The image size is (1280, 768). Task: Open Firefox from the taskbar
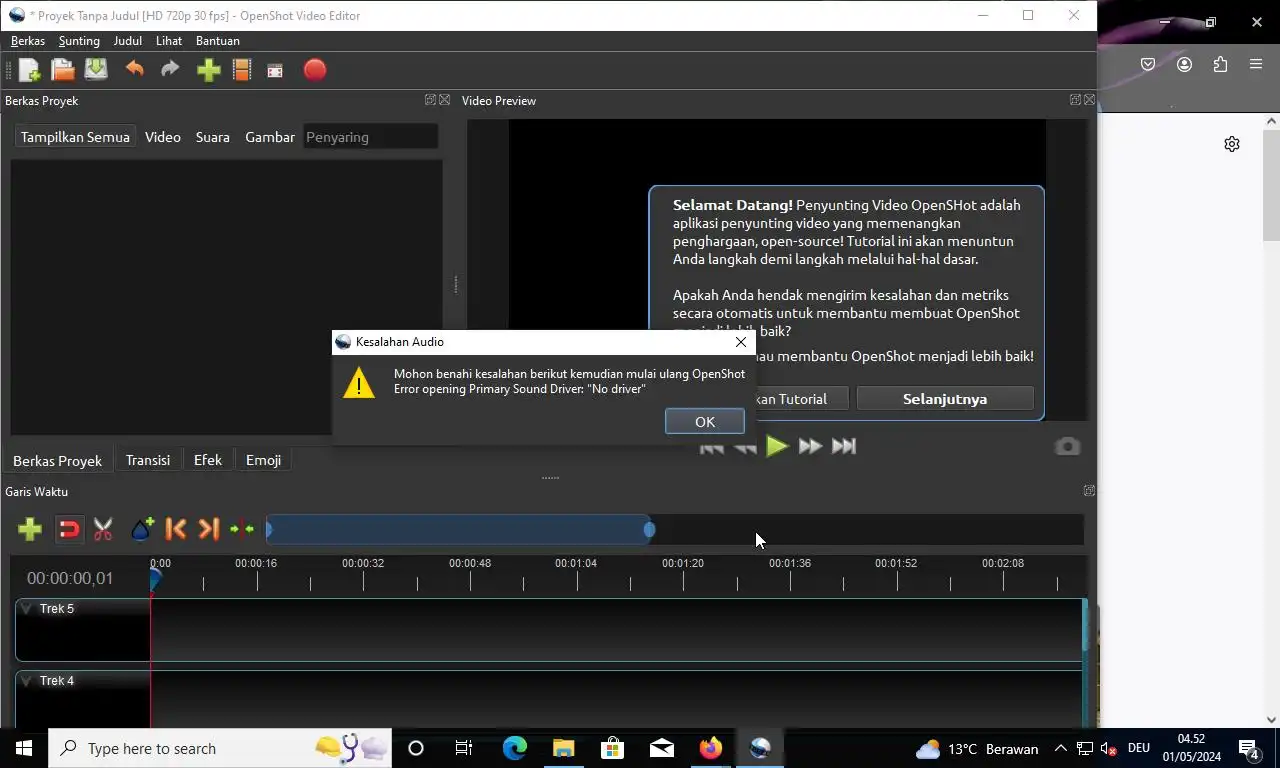[x=711, y=748]
